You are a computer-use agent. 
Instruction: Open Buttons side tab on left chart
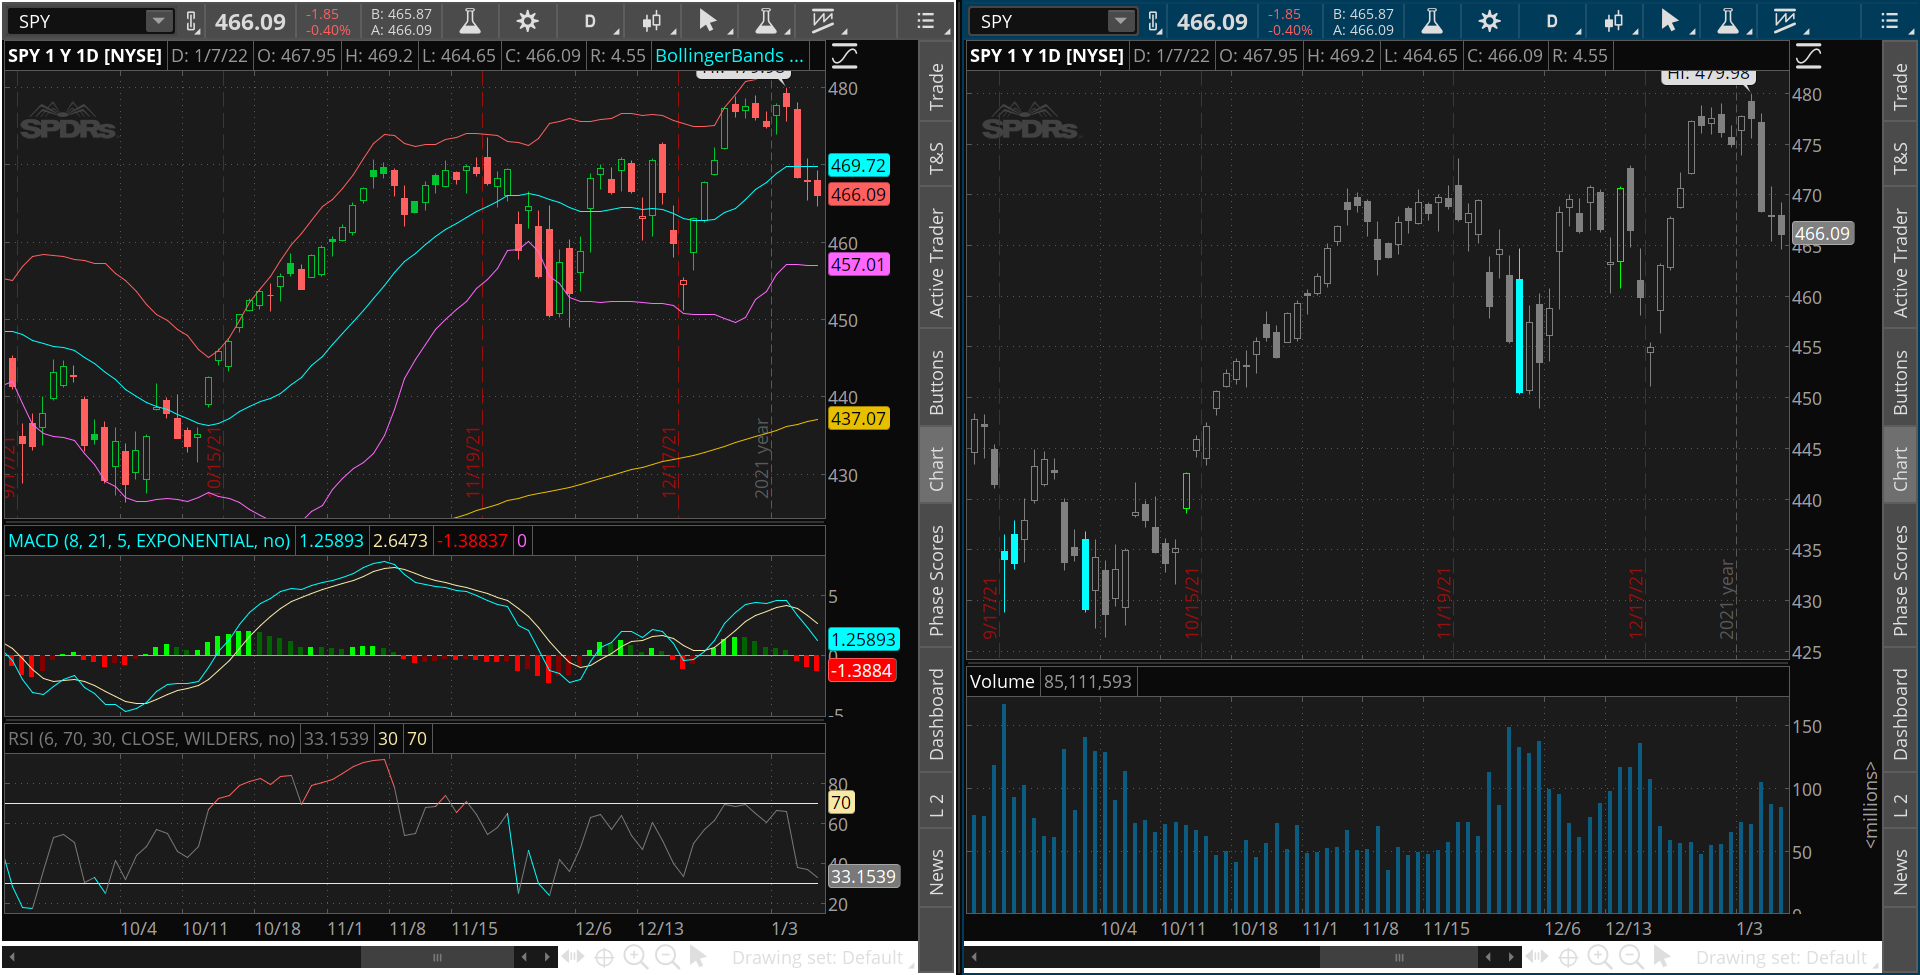[x=936, y=382]
